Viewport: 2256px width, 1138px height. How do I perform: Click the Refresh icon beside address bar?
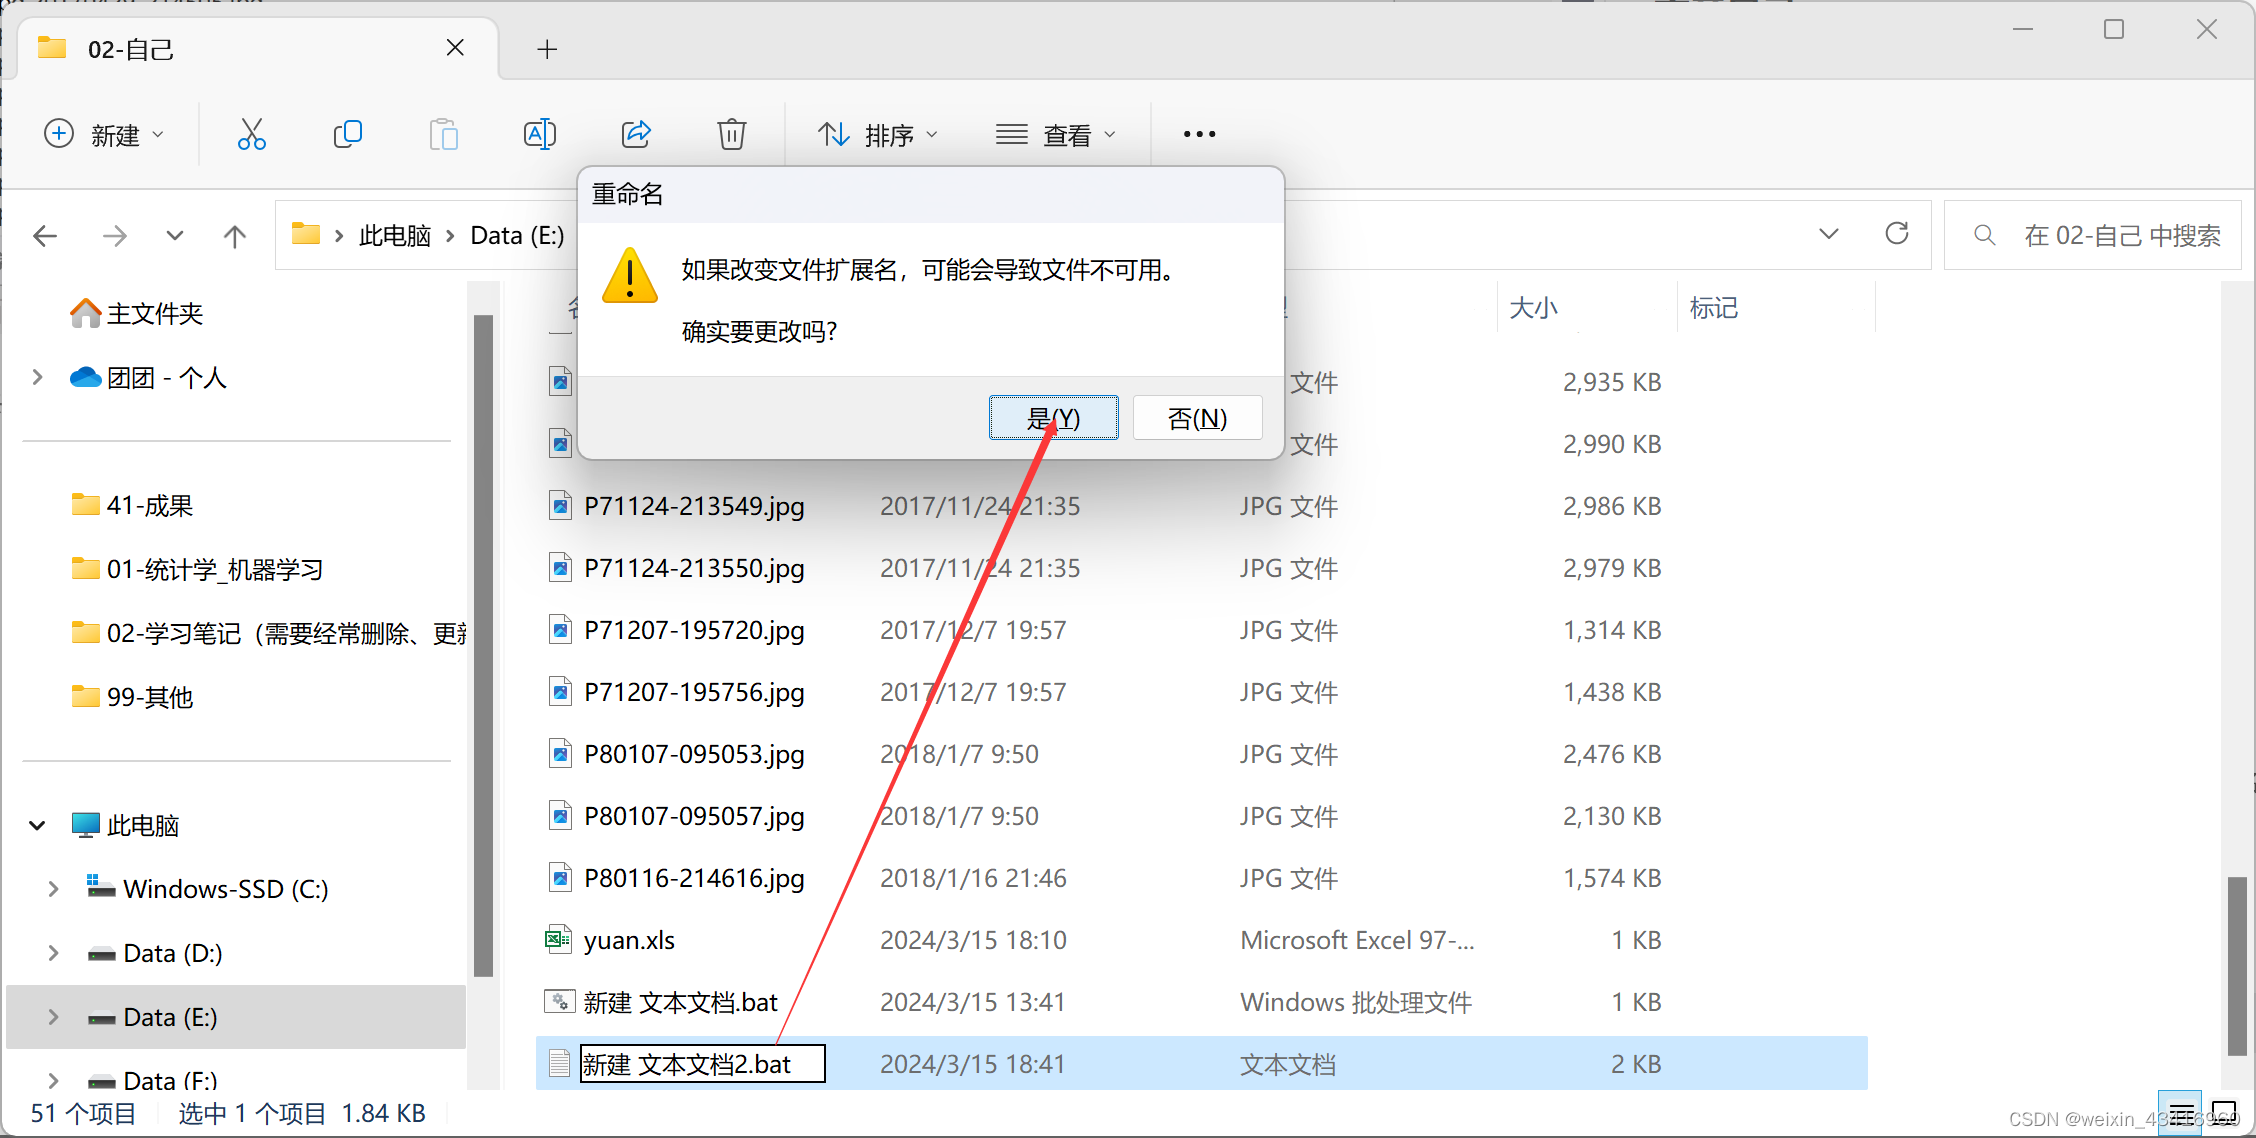pyautogui.click(x=1896, y=235)
